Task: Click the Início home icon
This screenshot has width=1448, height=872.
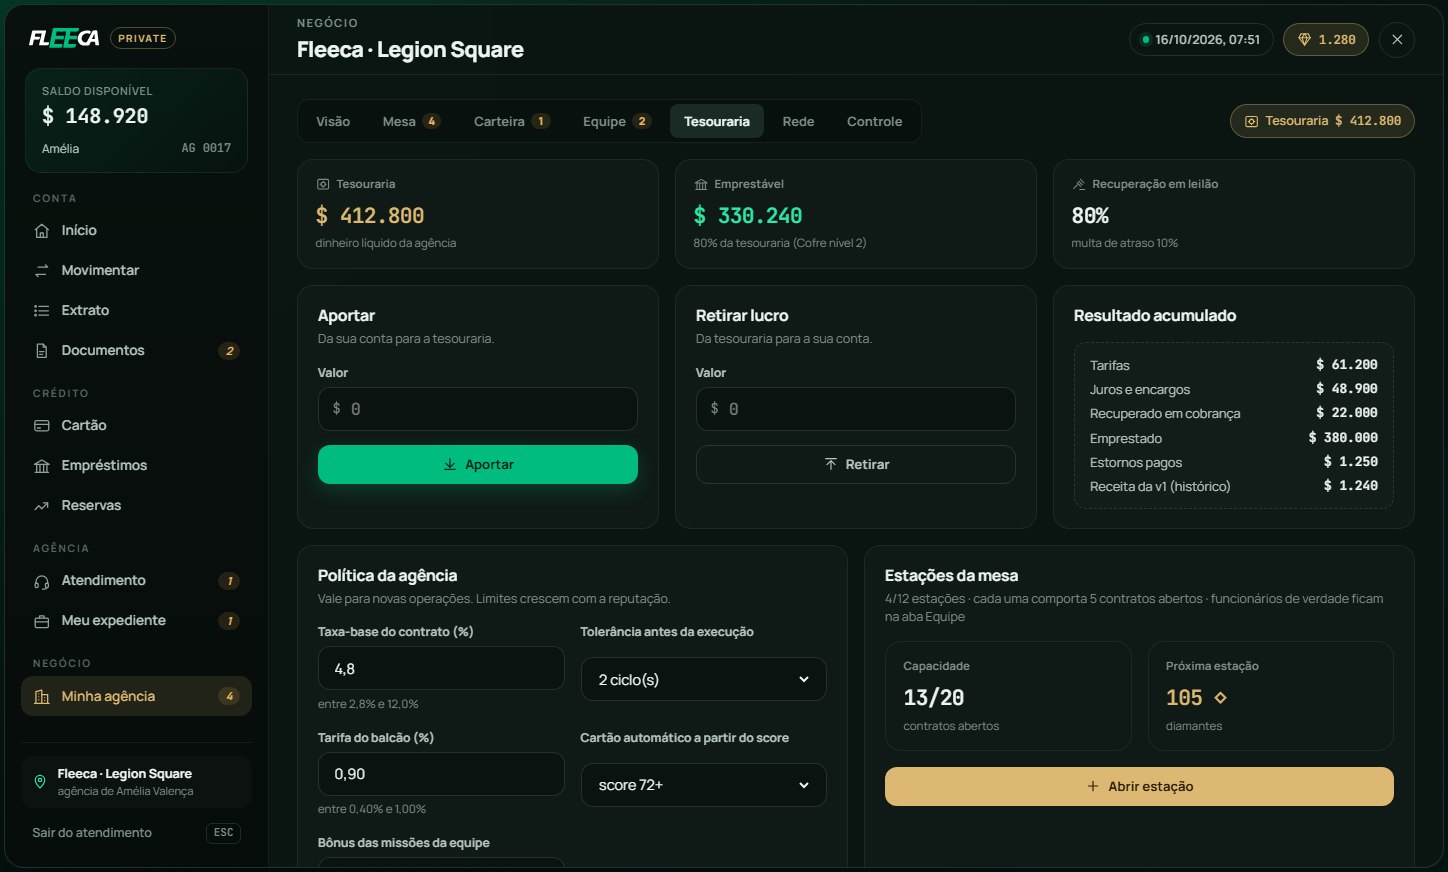Action: click(42, 231)
